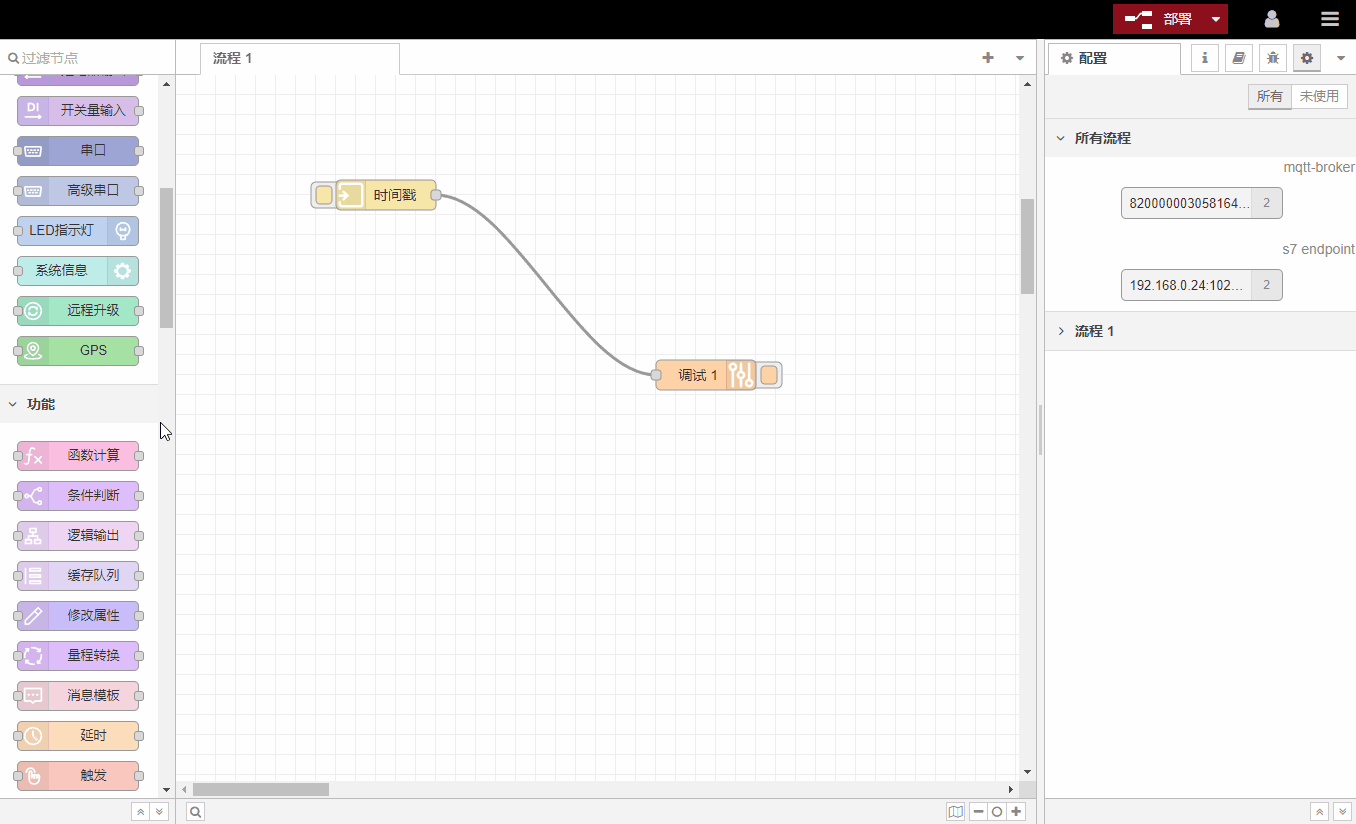Open the info sidebar tab icon
This screenshot has height=824, width=1356.
pos(1204,58)
